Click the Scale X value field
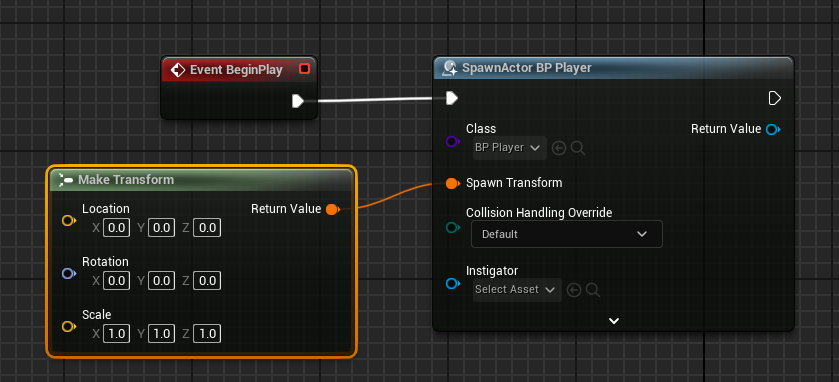This screenshot has height=382, width=839. 116,334
